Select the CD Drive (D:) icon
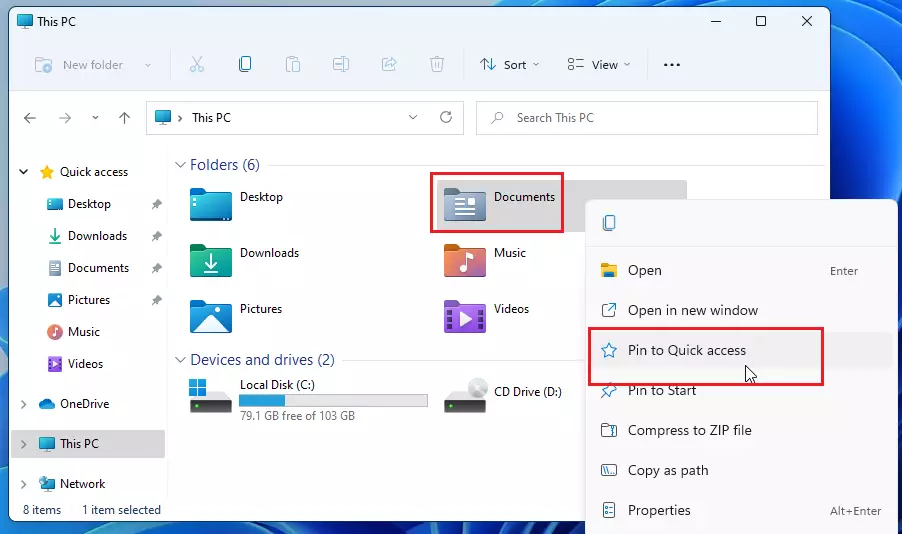 [465, 395]
